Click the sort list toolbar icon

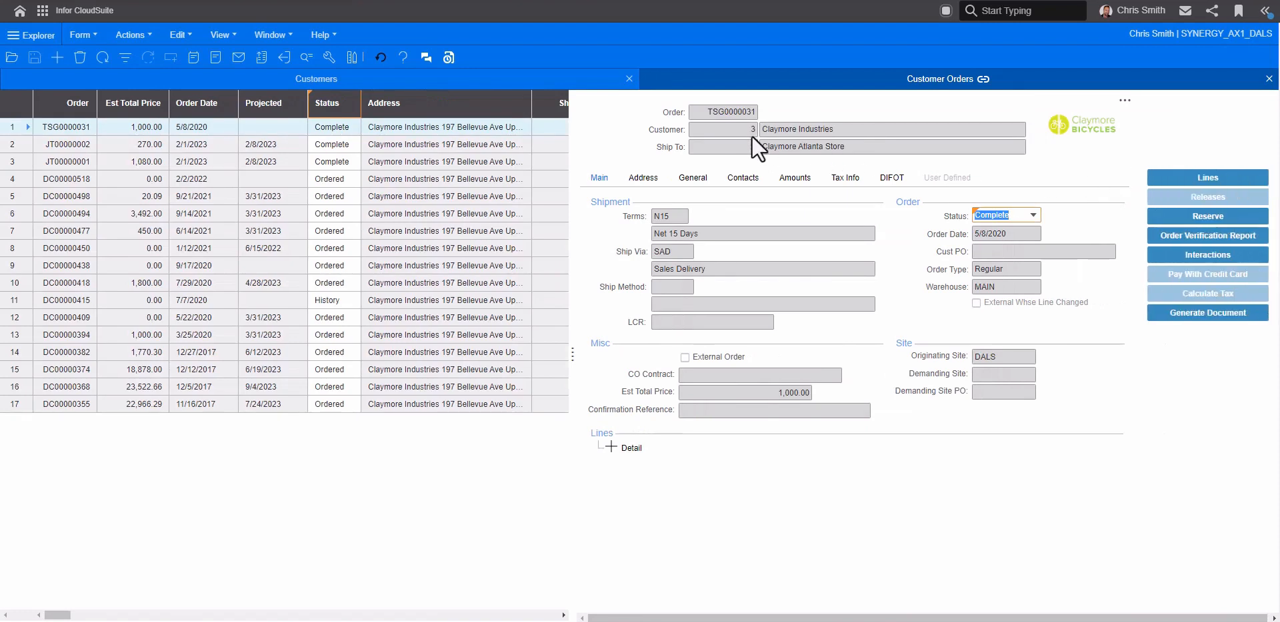tap(261, 57)
